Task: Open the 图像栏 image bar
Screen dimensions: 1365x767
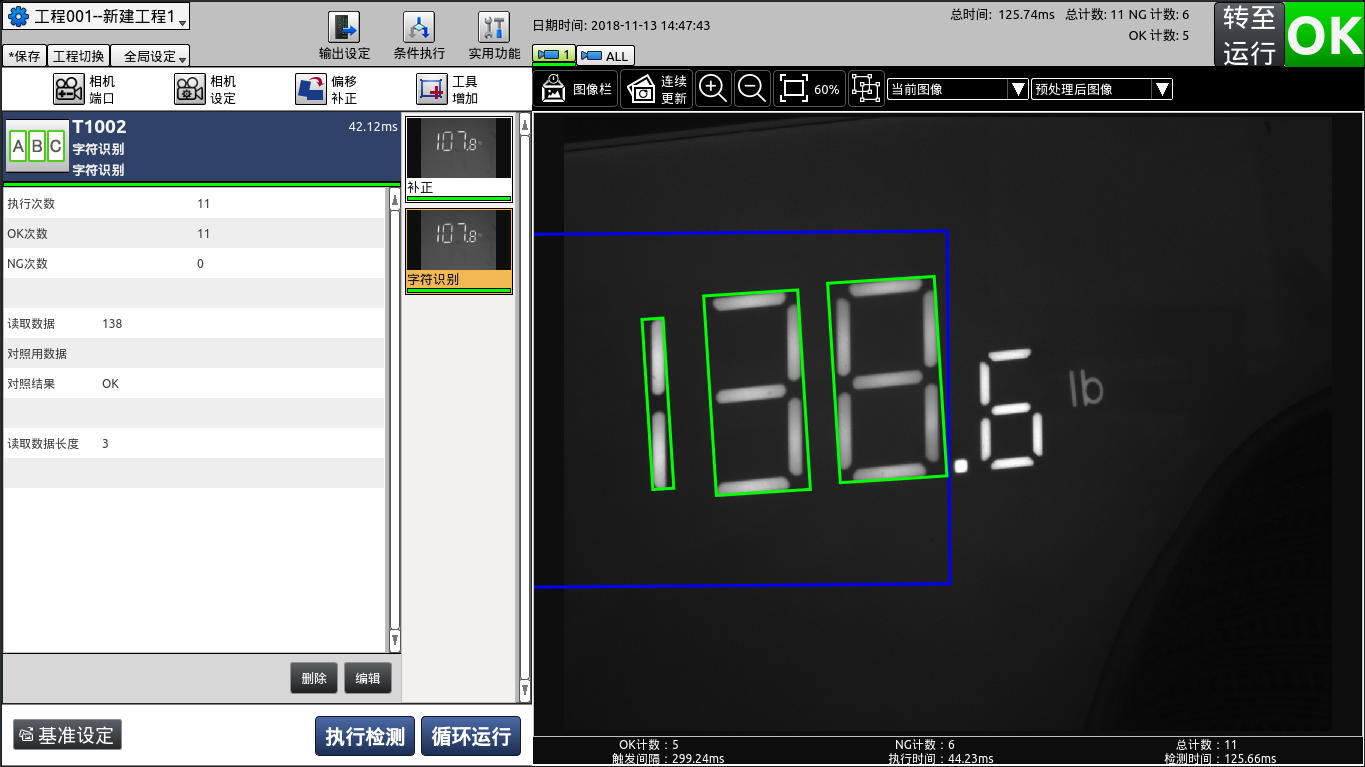Action: coord(576,89)
